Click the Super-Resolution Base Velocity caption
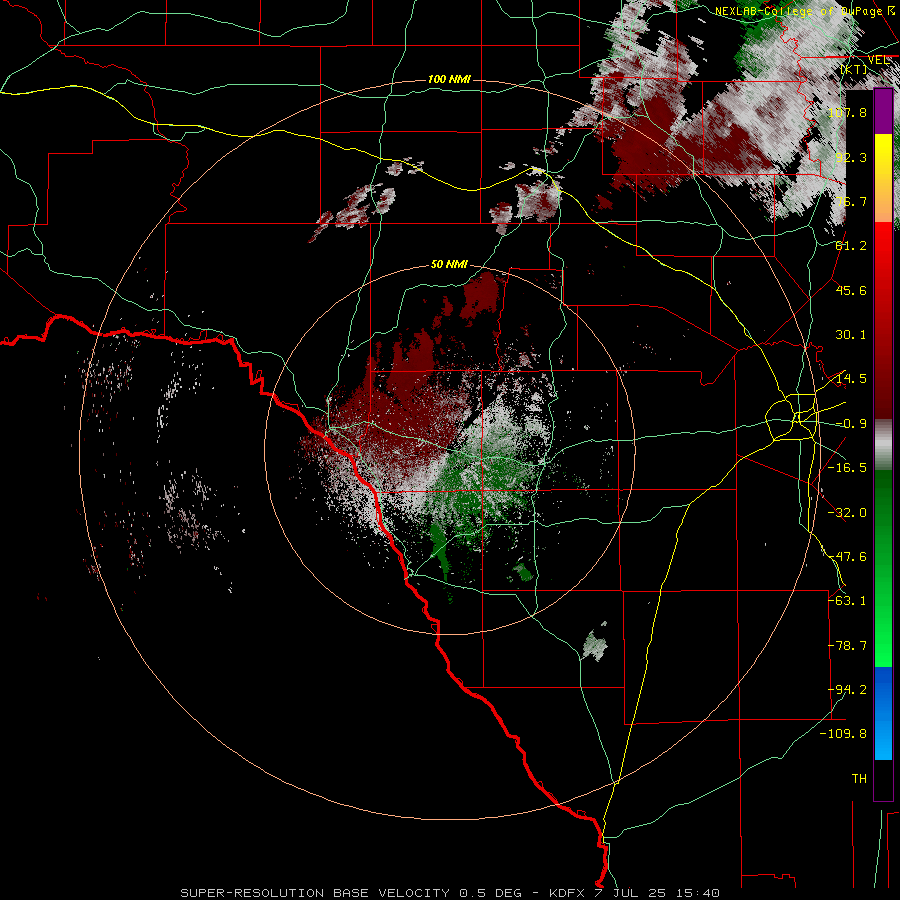This screenshot has height=900, width=900. [x=449, y=893]
